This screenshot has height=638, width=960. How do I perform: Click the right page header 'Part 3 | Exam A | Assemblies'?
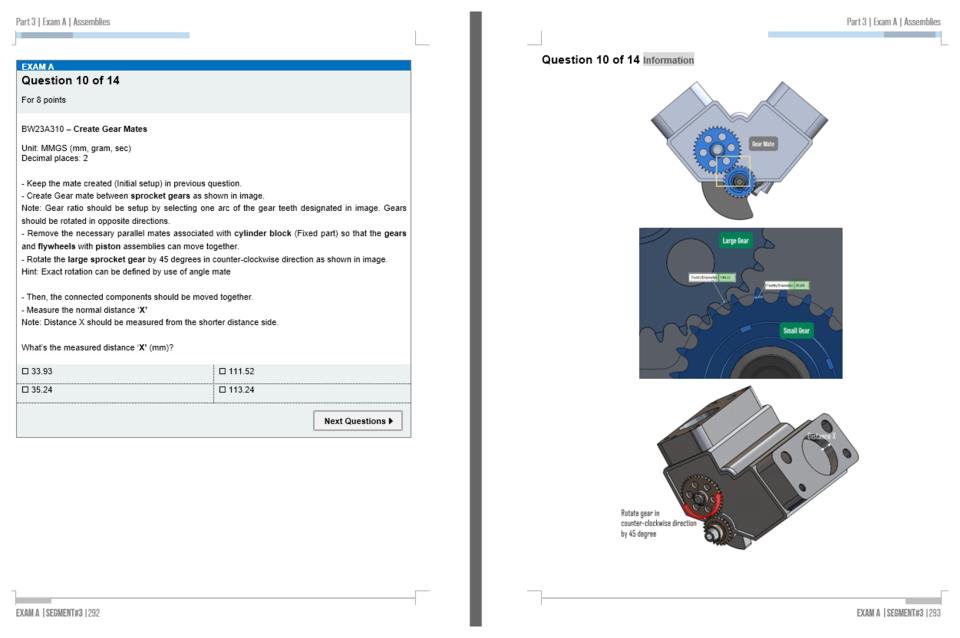[x=893, y=21]
